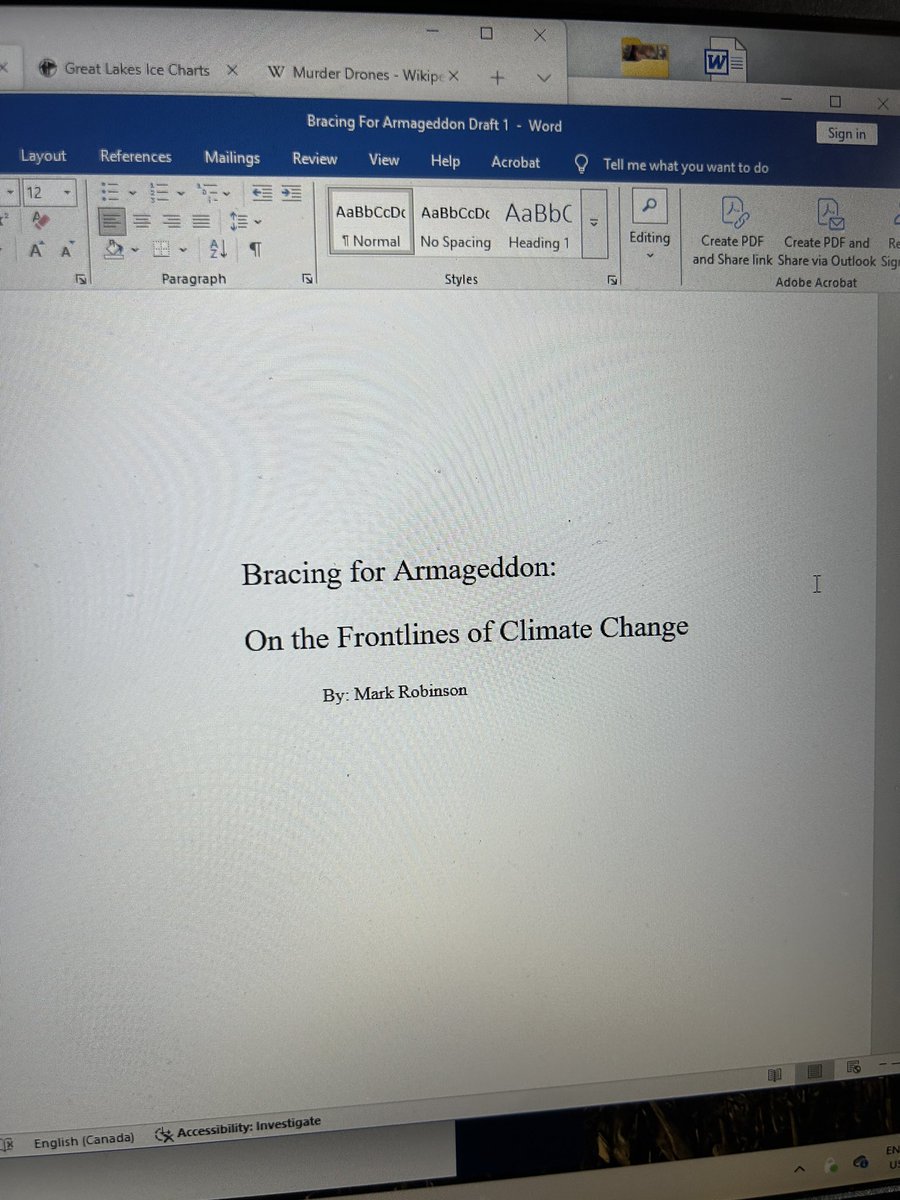
Task: Click the Sign in button
Action: click(846, 133)
